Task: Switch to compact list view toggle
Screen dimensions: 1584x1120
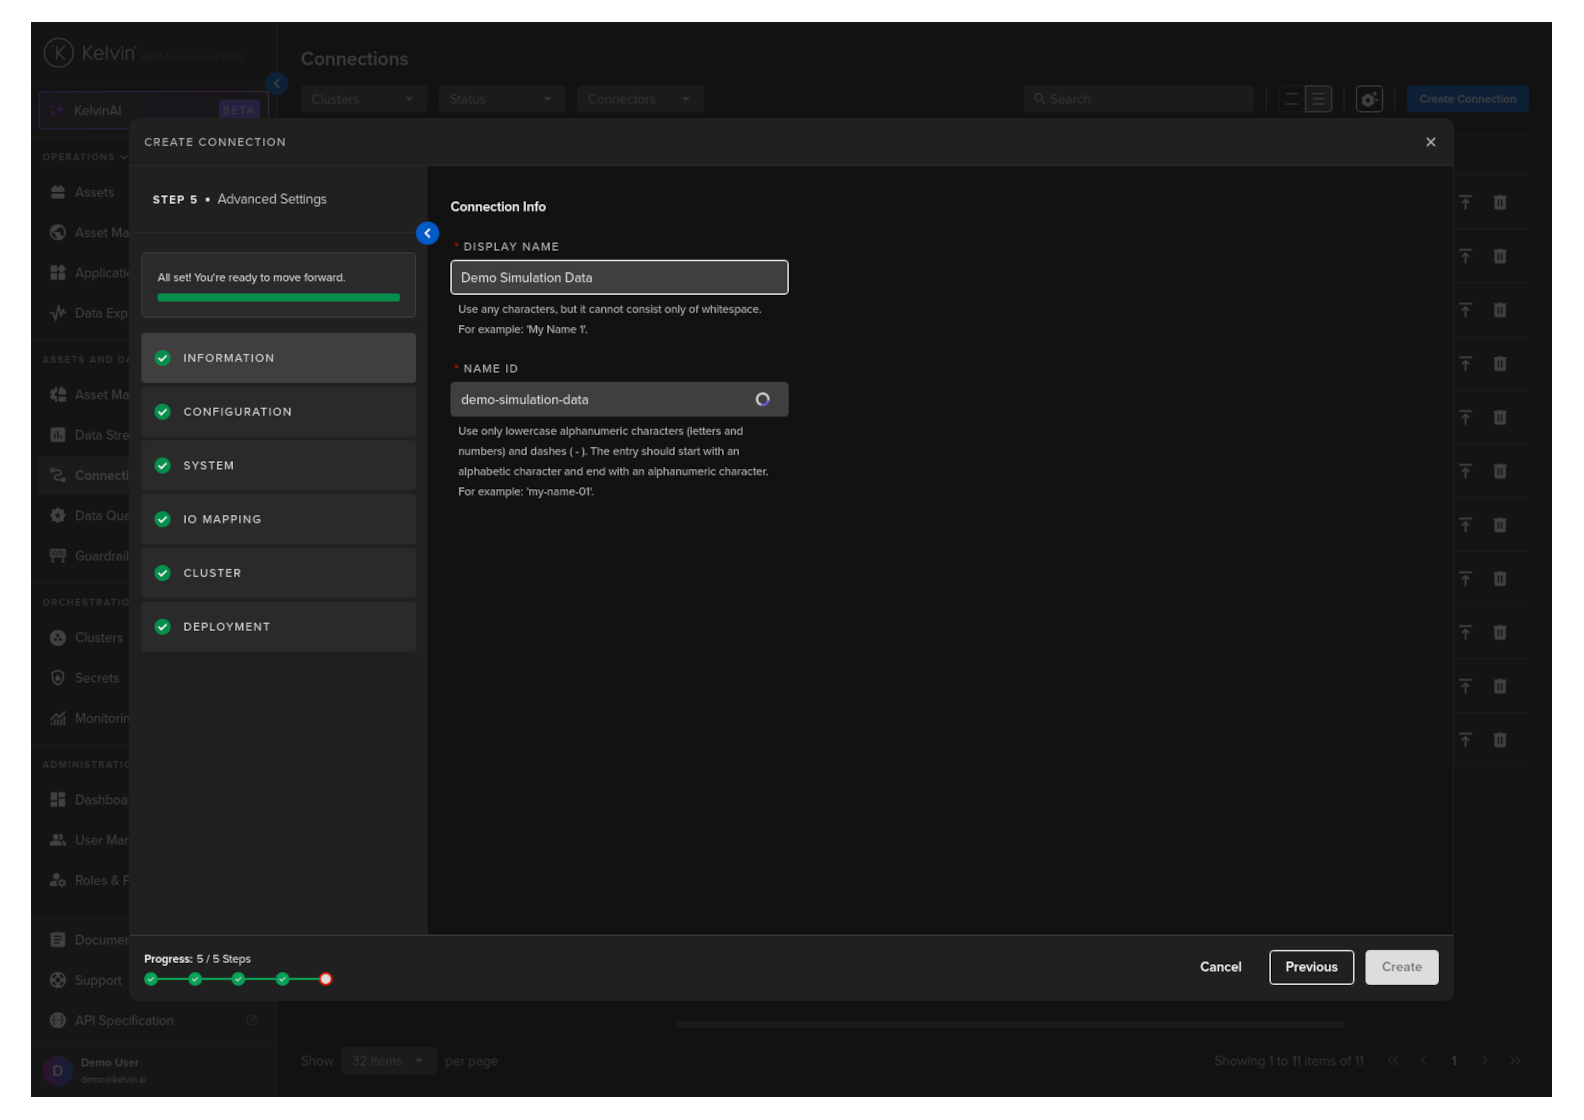Action: [x=1291, y=99]
